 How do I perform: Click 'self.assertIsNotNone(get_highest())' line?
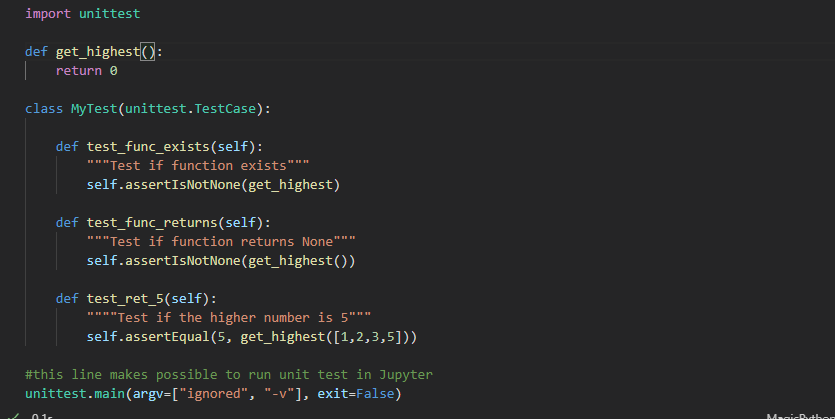[x=221, y=261]
